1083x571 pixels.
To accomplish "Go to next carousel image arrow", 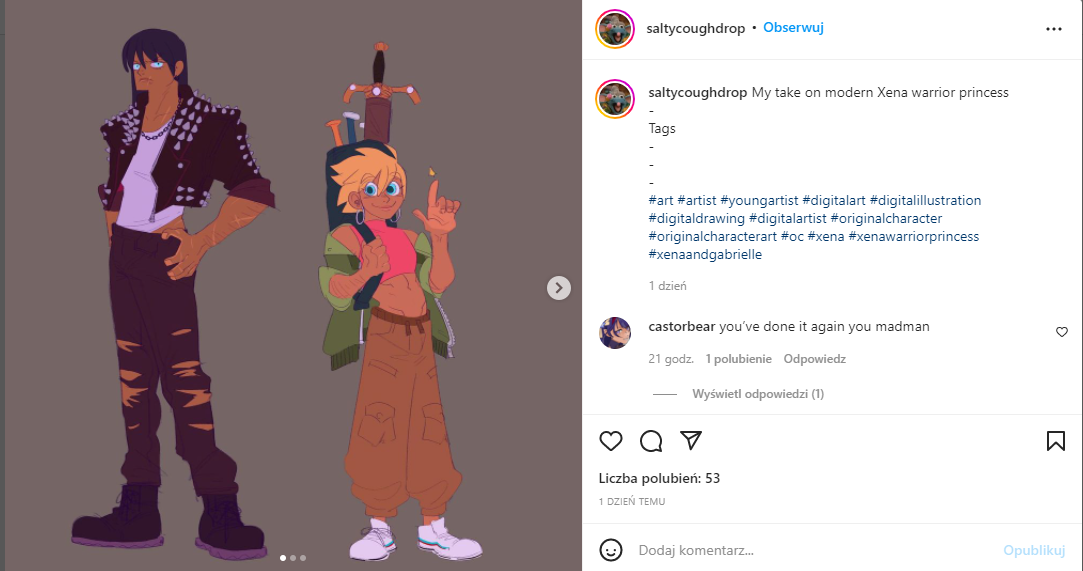I will tap(559, 288).
